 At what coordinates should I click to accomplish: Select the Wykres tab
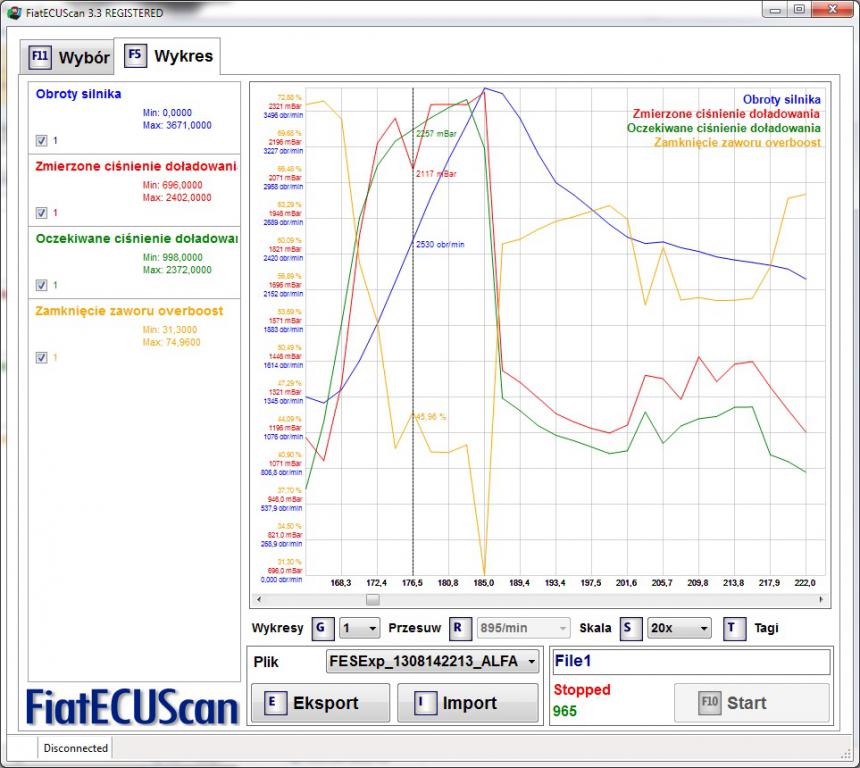click(x=167, y=55)
